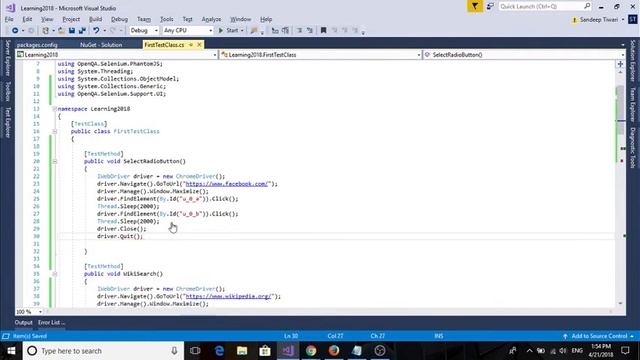Click the Find in Files toolbar icon

(254, 31)
